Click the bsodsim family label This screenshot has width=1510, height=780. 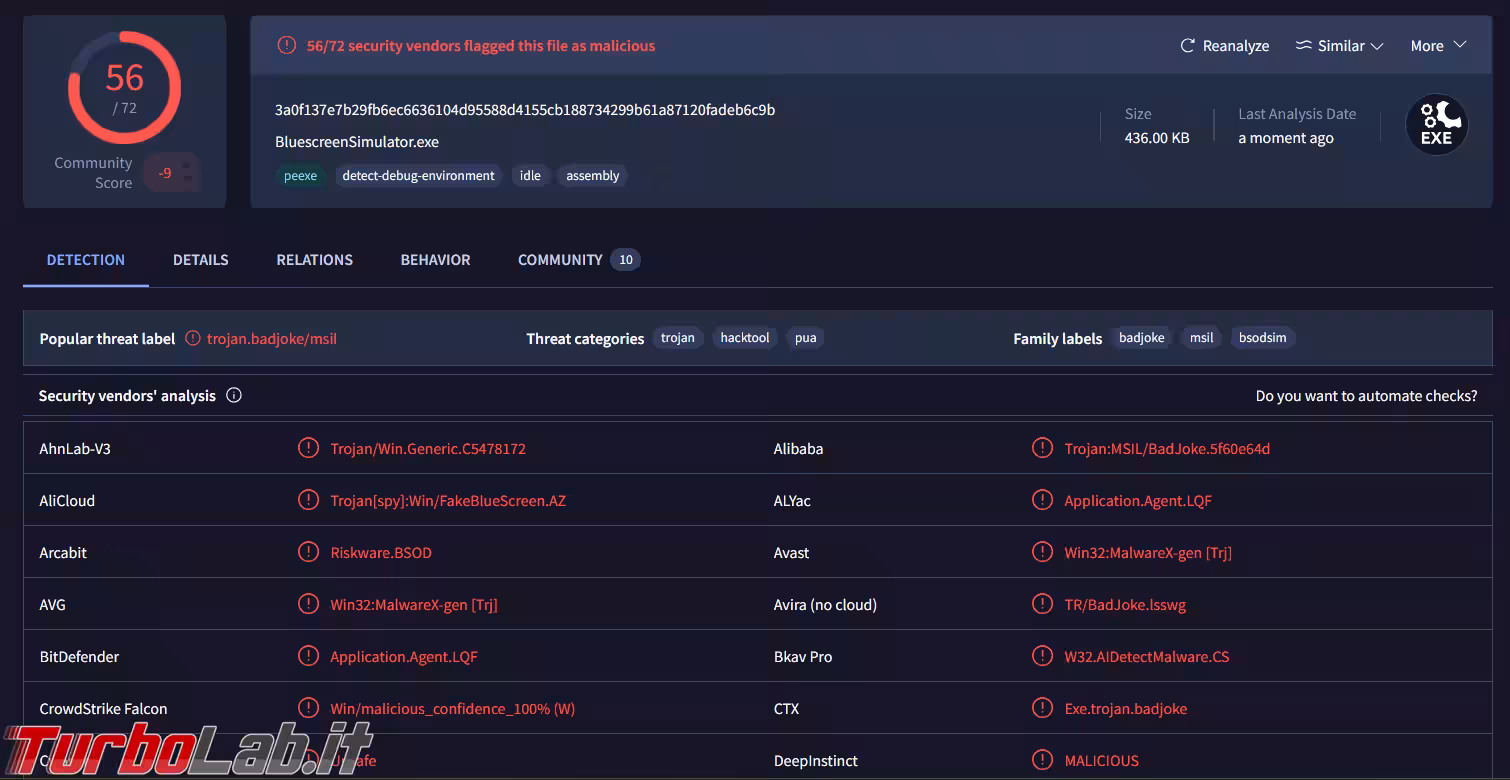pyautogui.click(x=1262, y=338)
